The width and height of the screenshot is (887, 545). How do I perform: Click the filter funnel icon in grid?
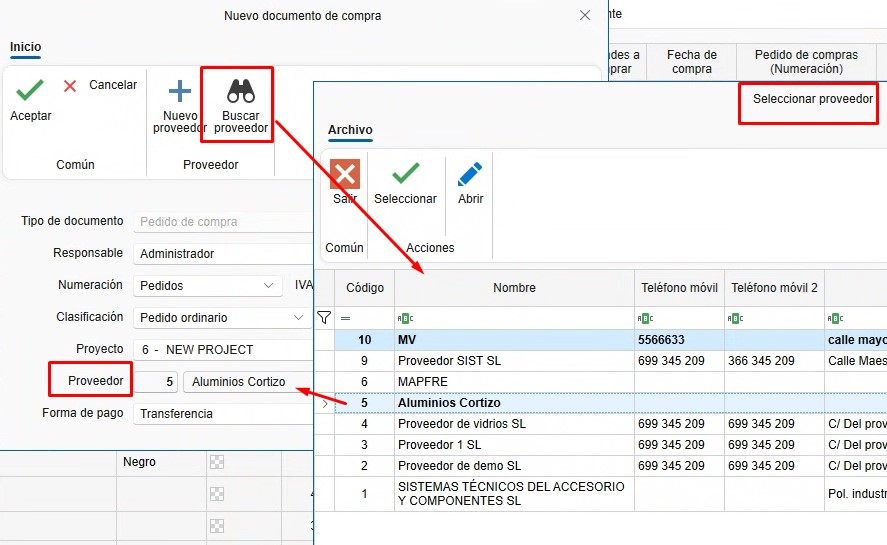pyautogui.click(x=324, y=318)
